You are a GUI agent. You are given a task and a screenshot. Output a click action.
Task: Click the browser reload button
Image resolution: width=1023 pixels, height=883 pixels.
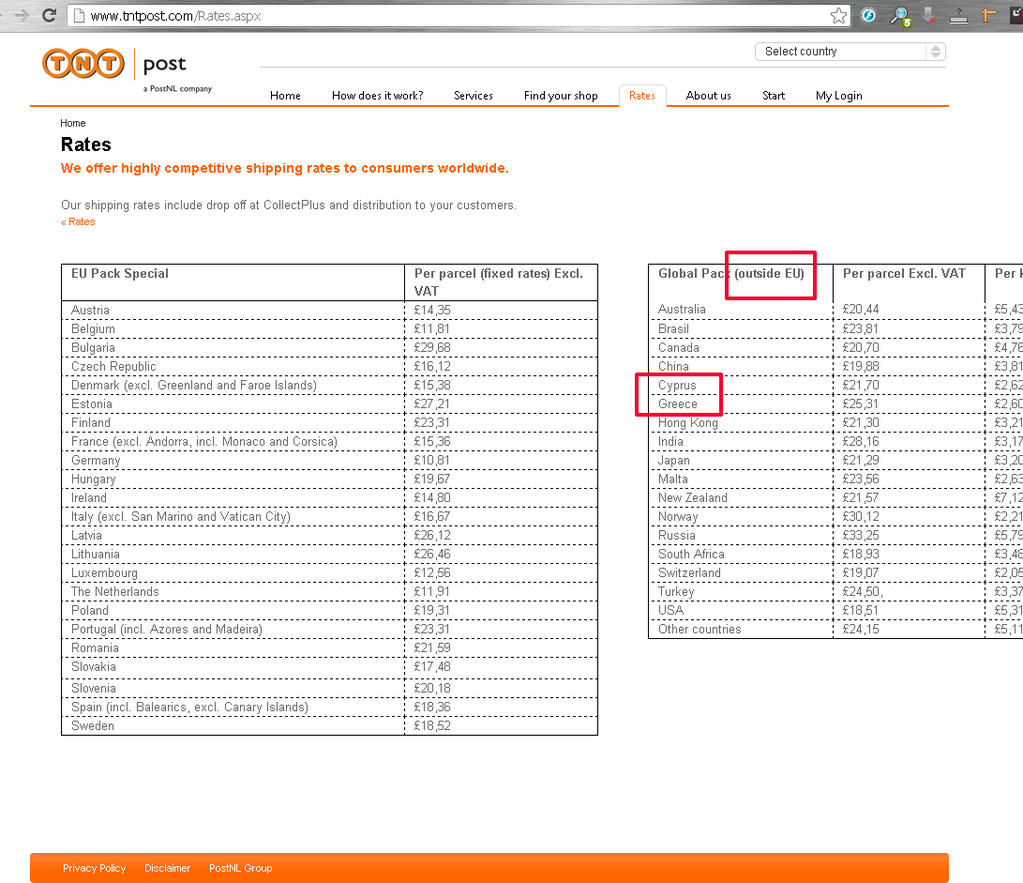(x=48, y=16)
